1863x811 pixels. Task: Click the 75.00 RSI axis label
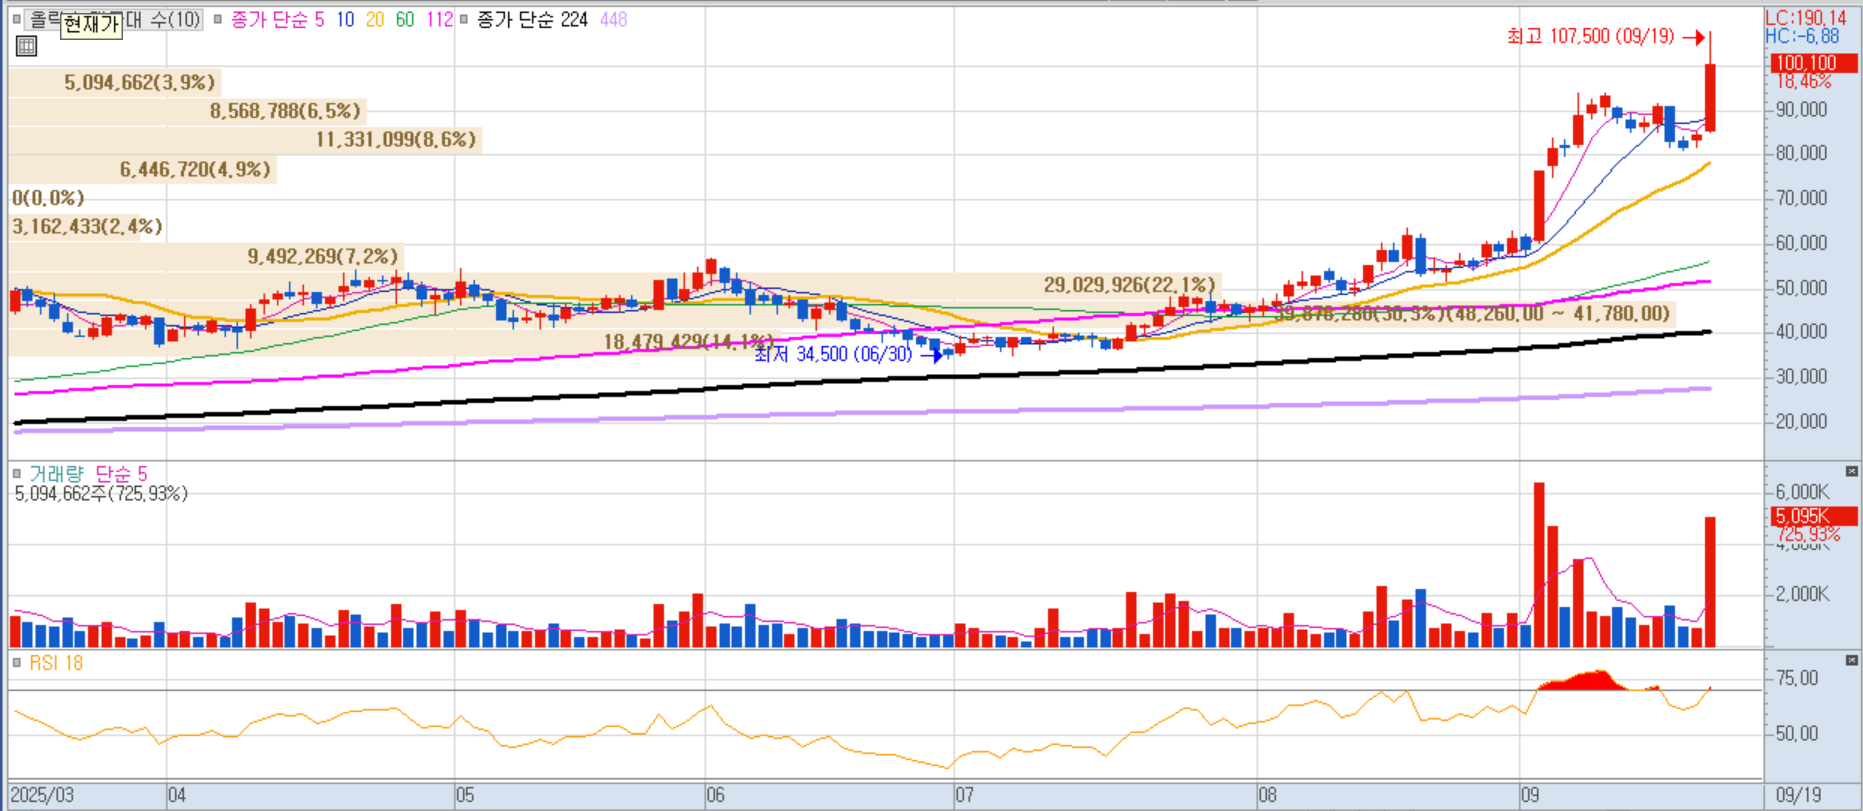pos(1797,678)
